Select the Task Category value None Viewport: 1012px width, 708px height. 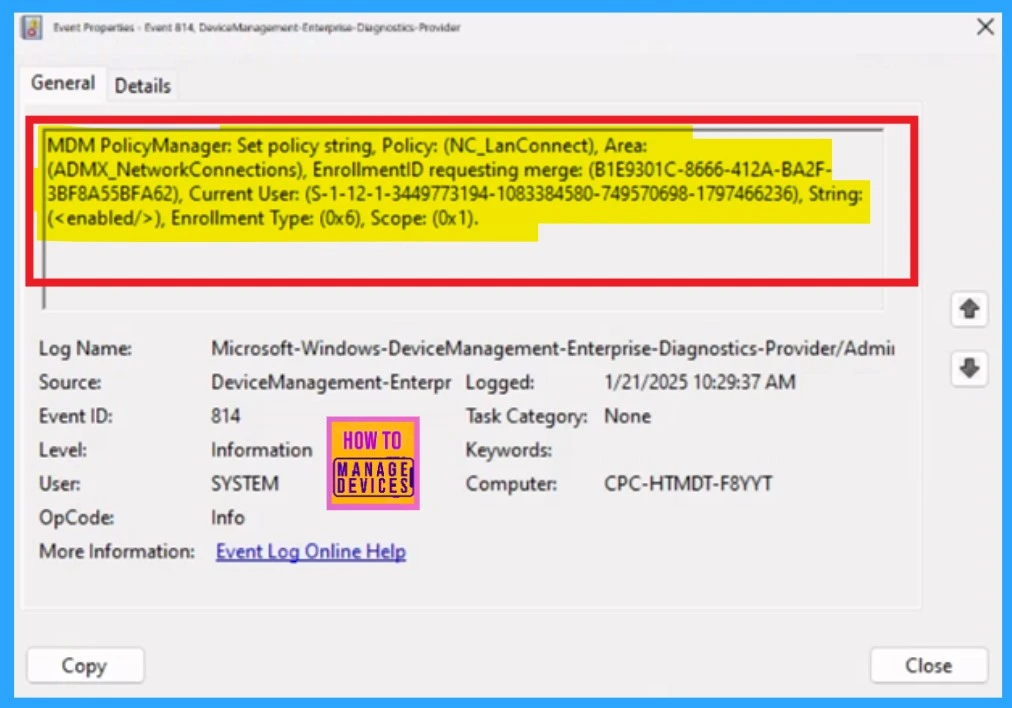627,416
